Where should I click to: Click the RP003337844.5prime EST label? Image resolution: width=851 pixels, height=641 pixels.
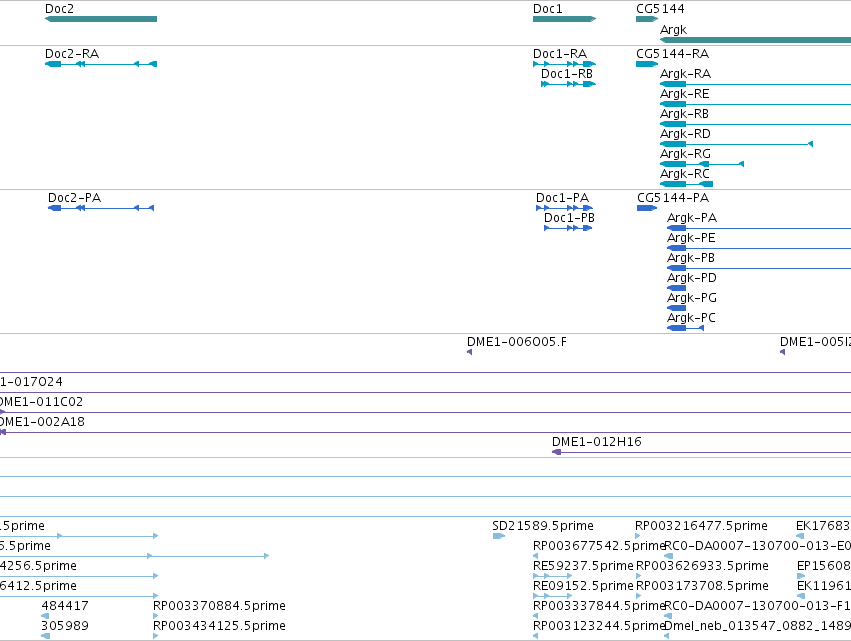click(599, 606)
